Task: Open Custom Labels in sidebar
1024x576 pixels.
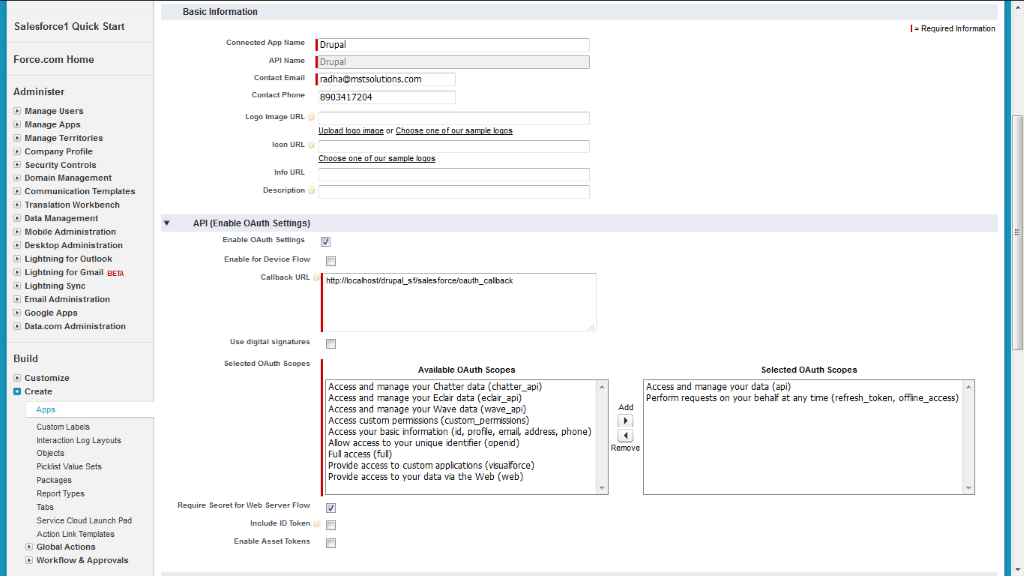Action: (x=63, y=427)
